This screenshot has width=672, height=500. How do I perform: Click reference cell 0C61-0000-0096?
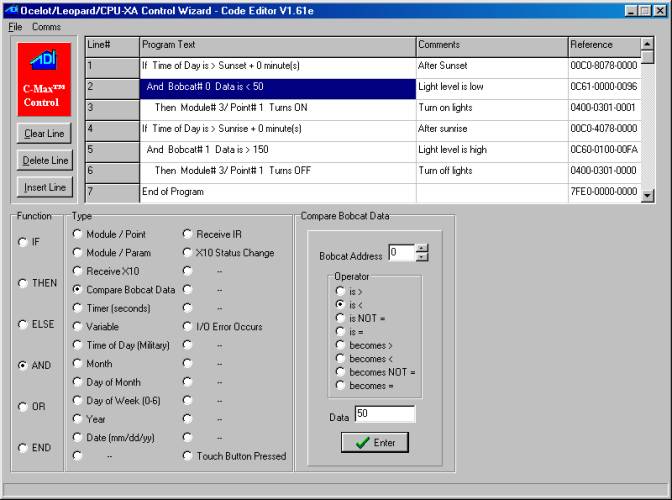click(605, 89)
